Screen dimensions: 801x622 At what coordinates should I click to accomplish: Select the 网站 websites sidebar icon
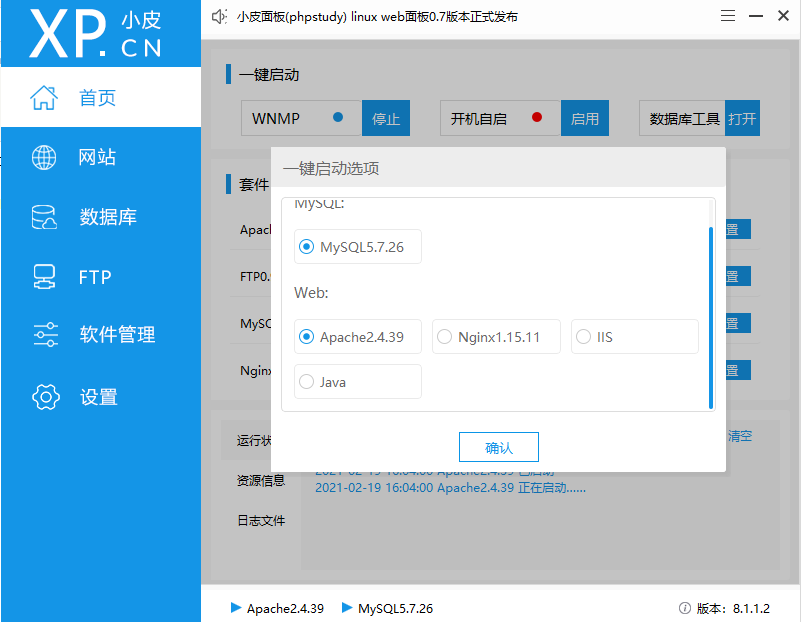point(44,157)
